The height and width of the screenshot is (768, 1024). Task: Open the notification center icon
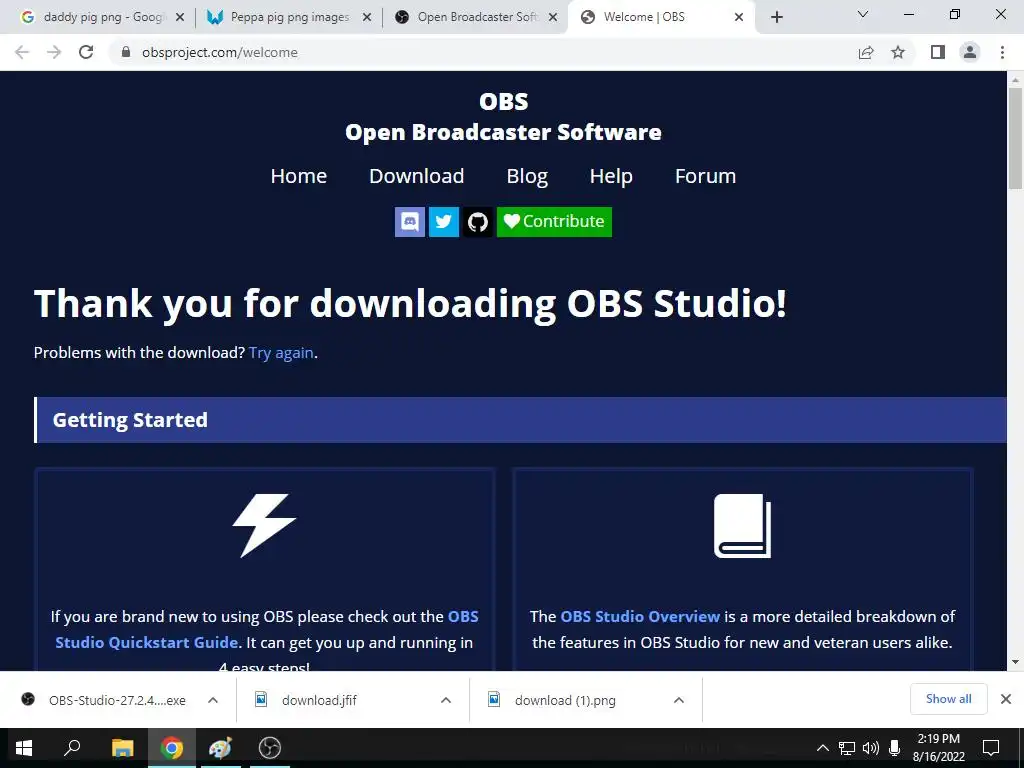tap(991, 748)
